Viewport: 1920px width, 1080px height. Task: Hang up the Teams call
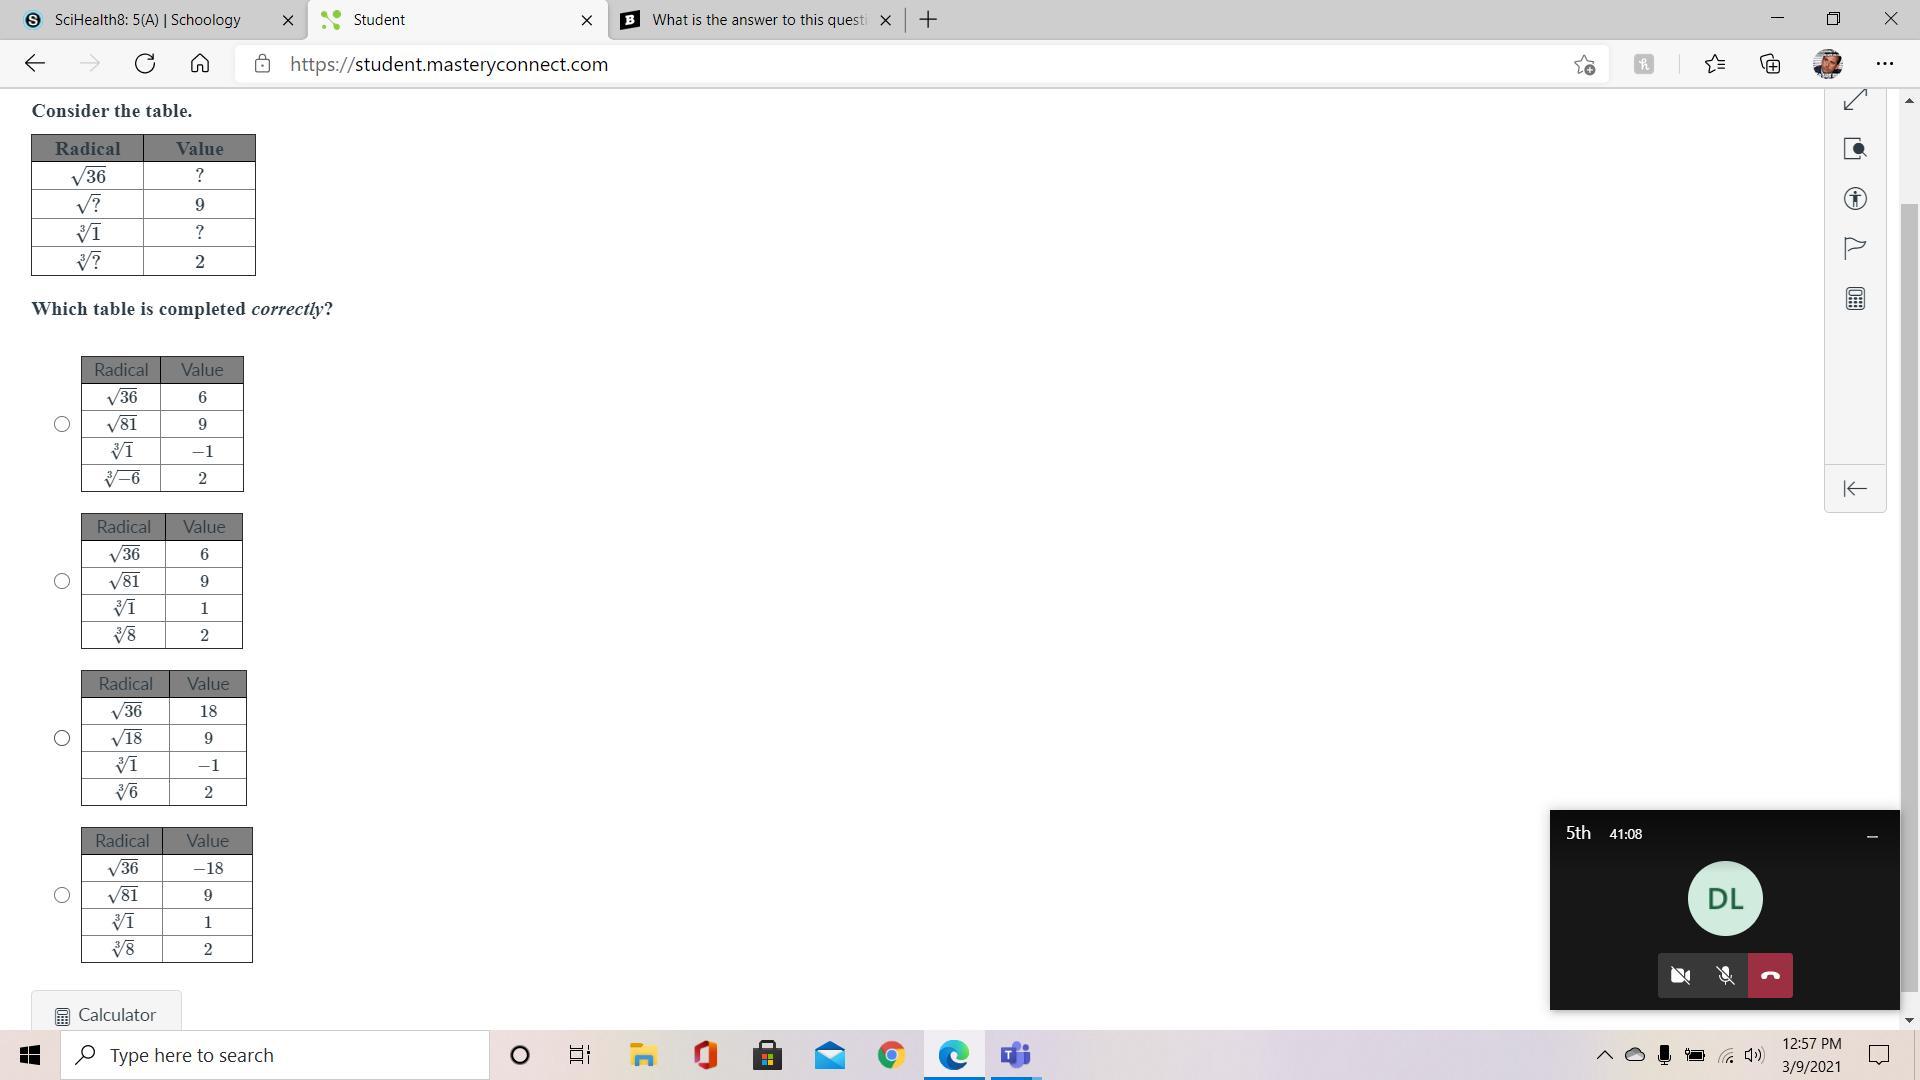(1770, 975)
